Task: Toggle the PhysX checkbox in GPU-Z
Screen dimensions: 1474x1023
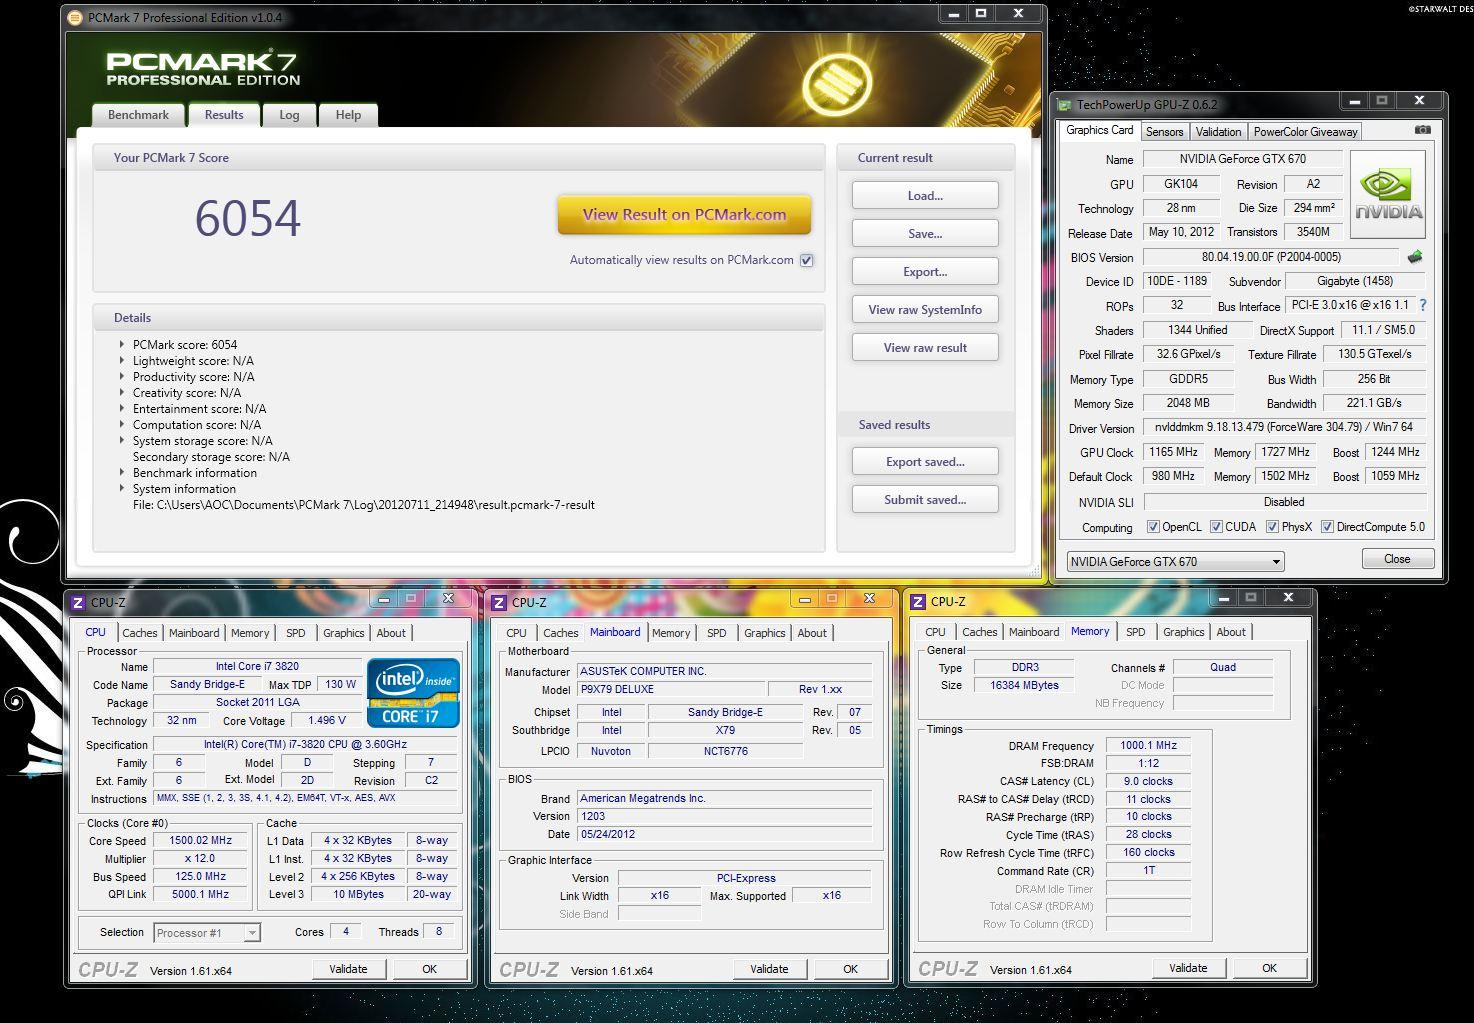Action: [1272, 527]
